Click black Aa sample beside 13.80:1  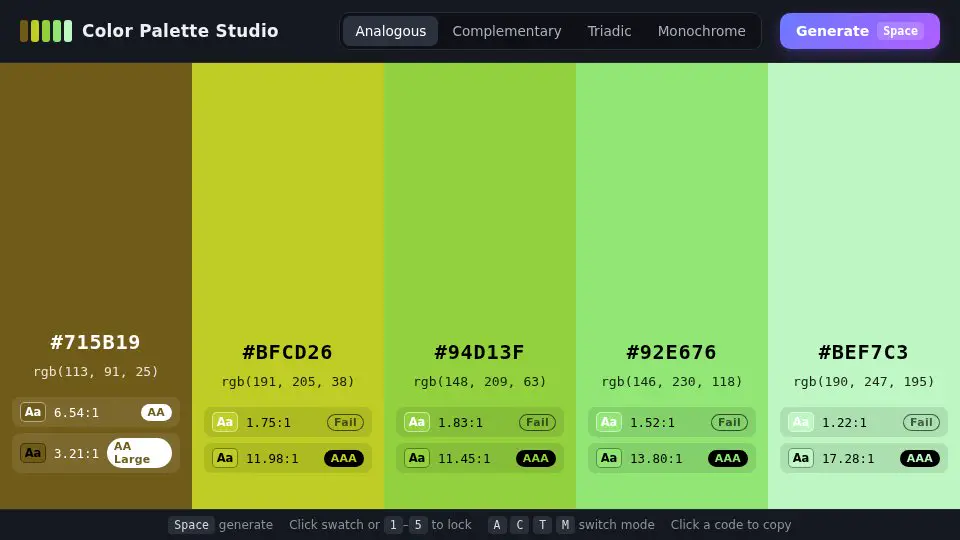[609, 458]
